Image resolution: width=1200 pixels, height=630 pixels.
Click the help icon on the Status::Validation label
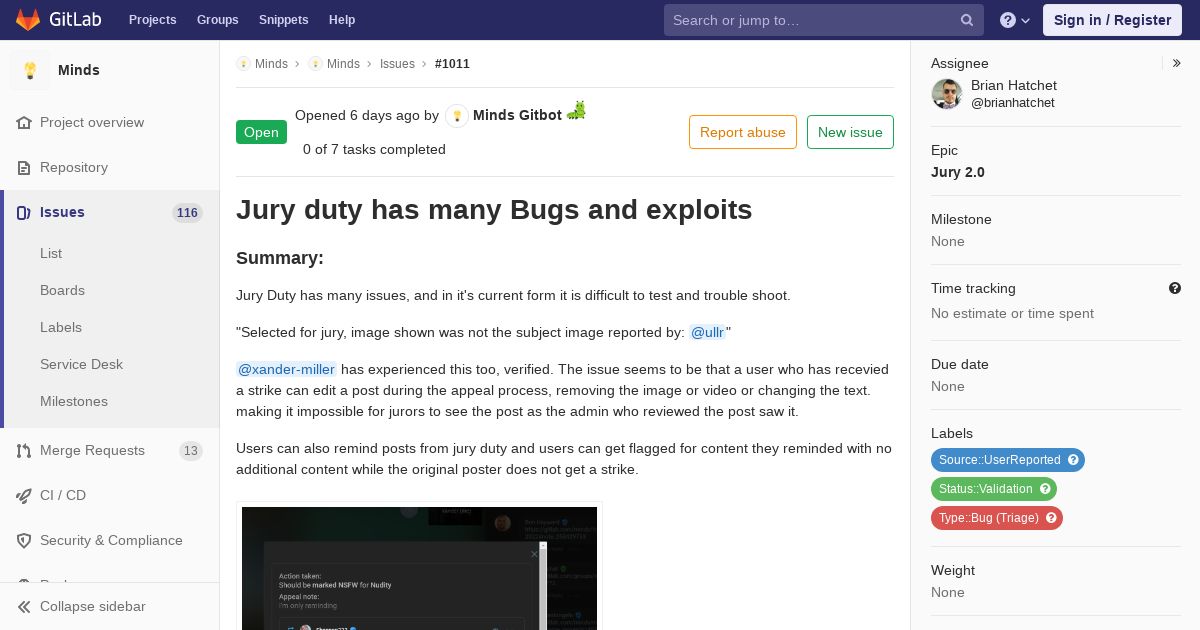[1045, 489]
